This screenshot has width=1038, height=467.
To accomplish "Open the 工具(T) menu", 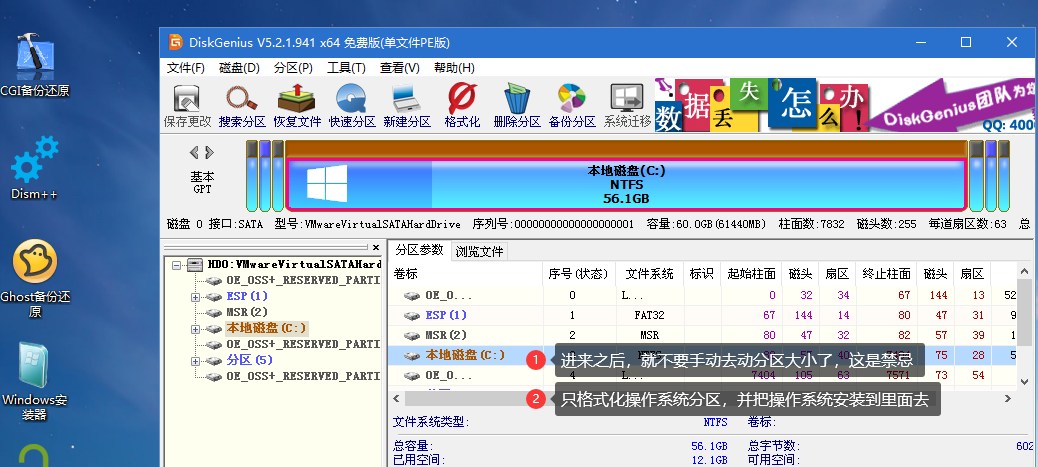I will click(346, 68).
